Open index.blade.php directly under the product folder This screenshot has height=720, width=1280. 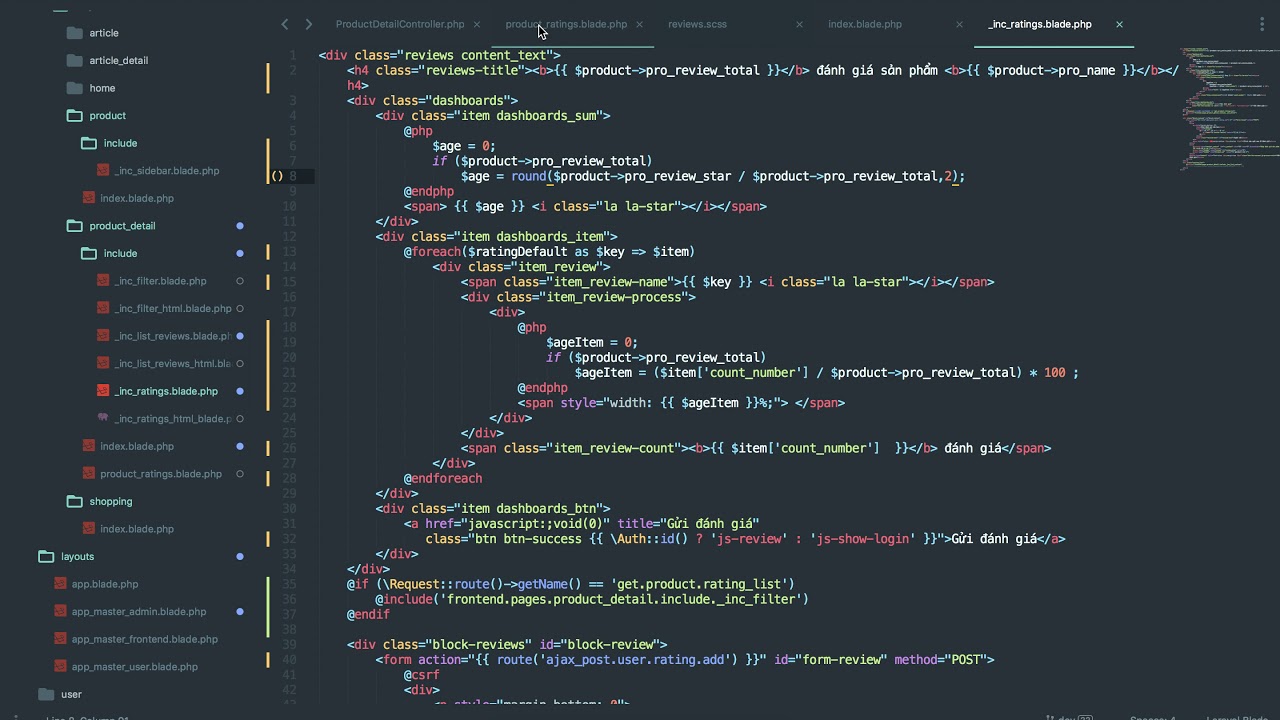pos(137,198)
